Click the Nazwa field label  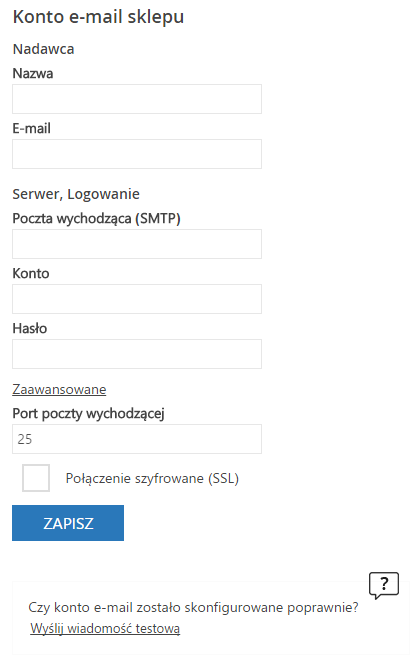coord(33,74)
